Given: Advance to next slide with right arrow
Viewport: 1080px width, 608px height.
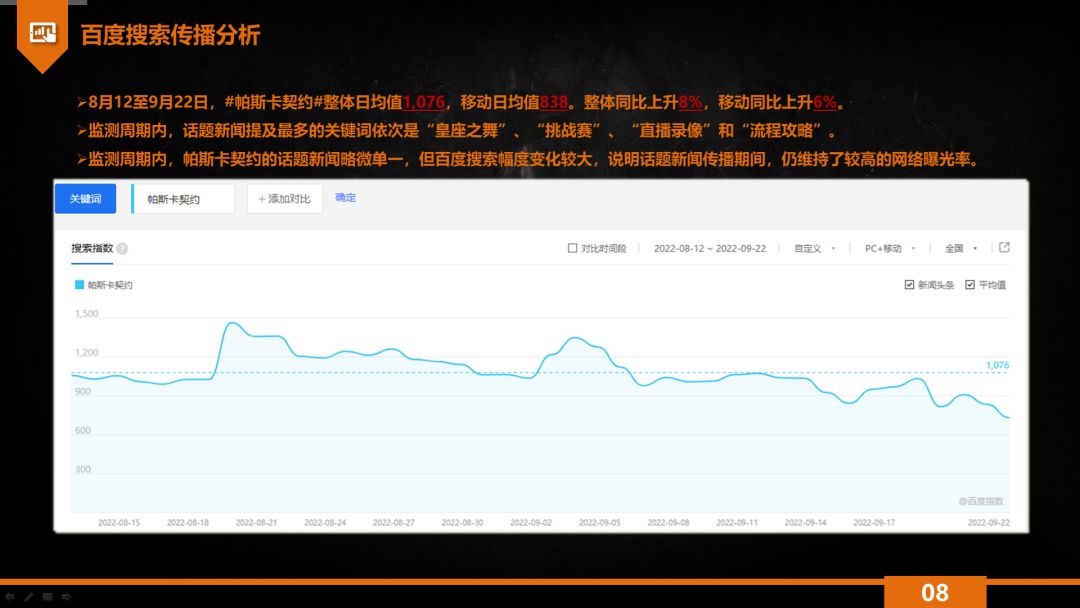Looking at the screenshot, I should (x=66, y=597).
